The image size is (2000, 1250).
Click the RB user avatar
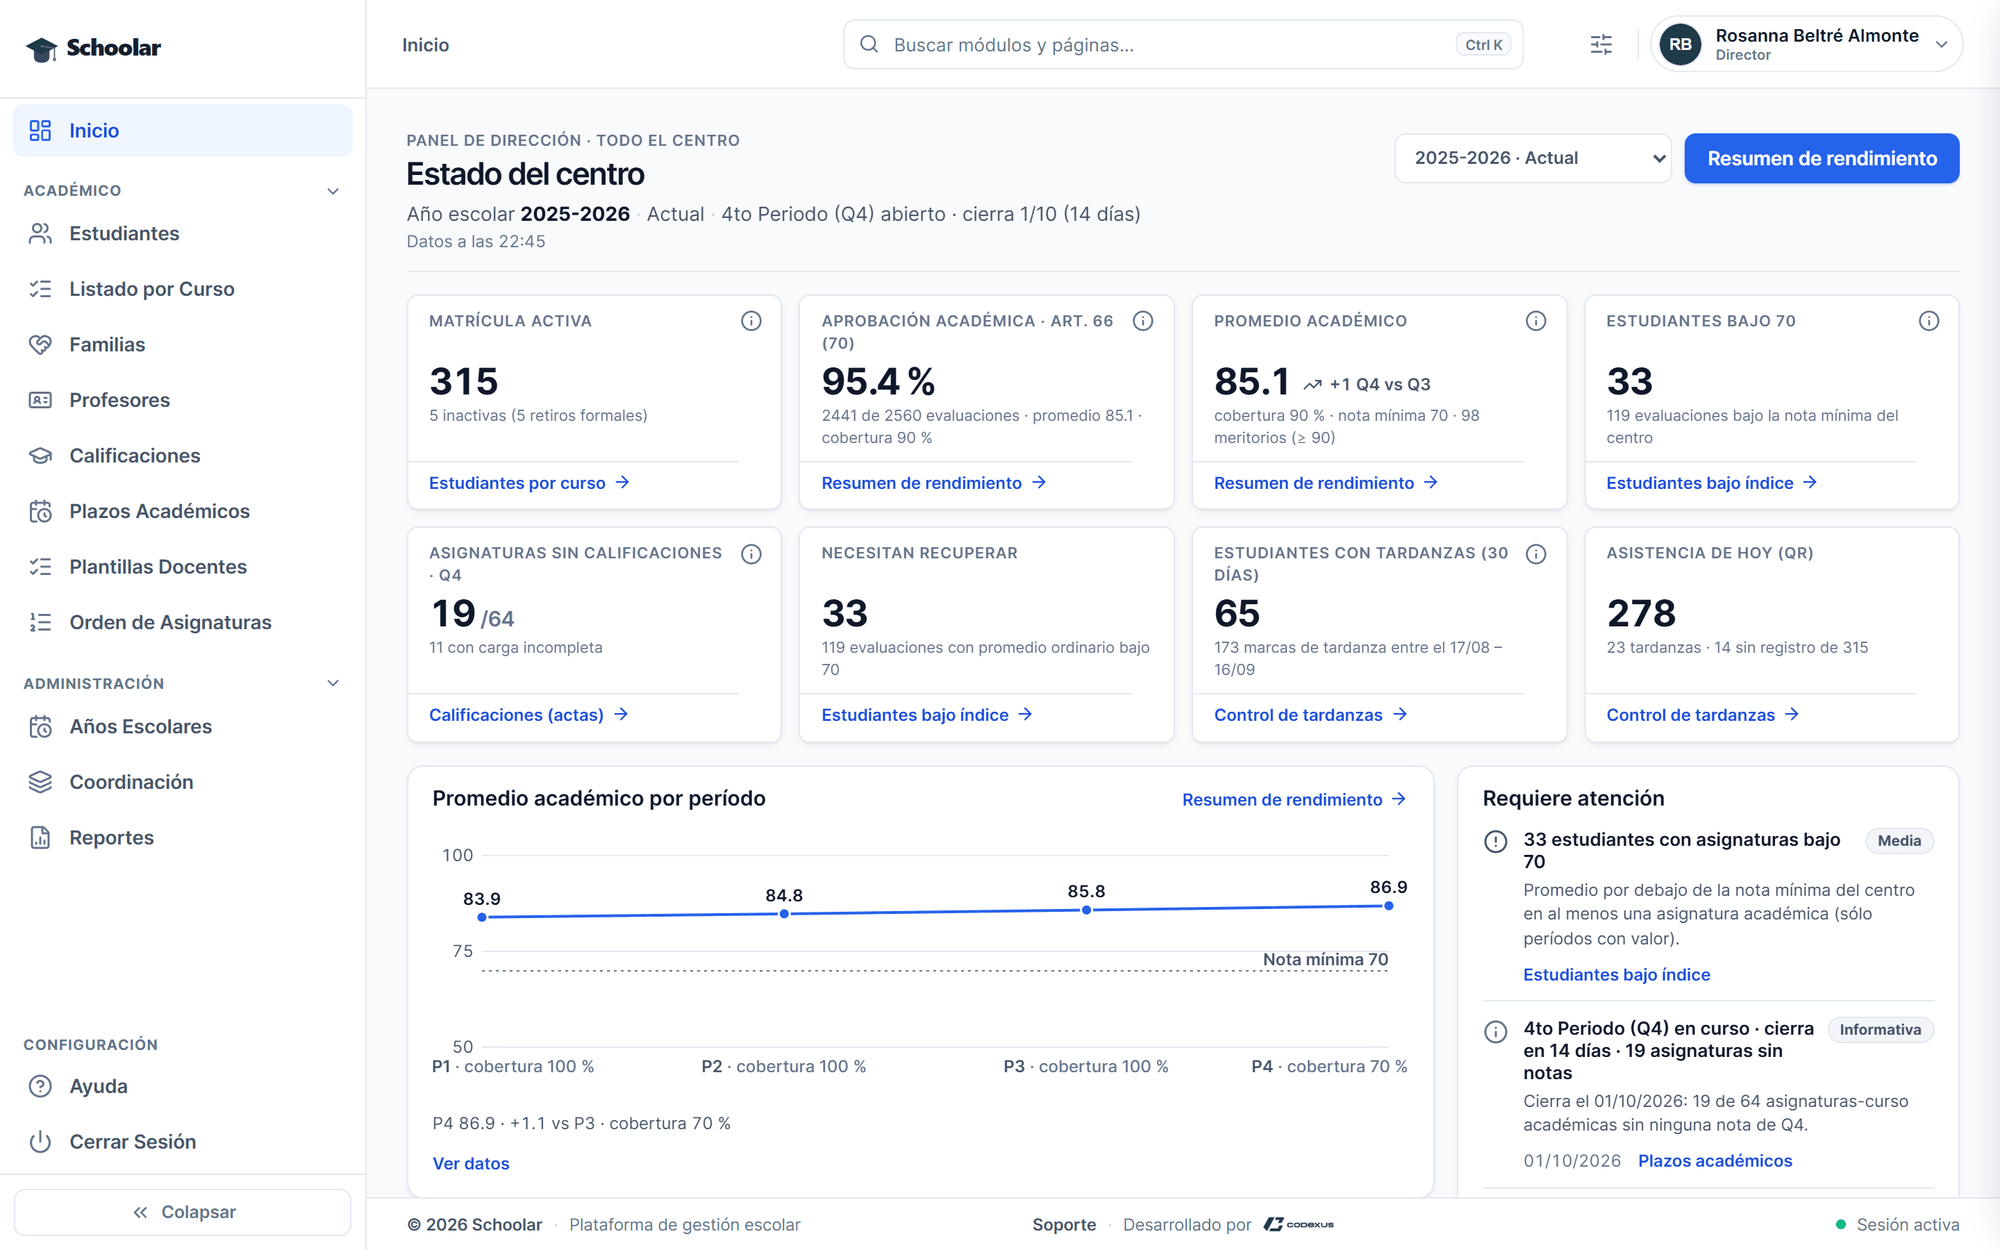click(x=1681, y=45)
